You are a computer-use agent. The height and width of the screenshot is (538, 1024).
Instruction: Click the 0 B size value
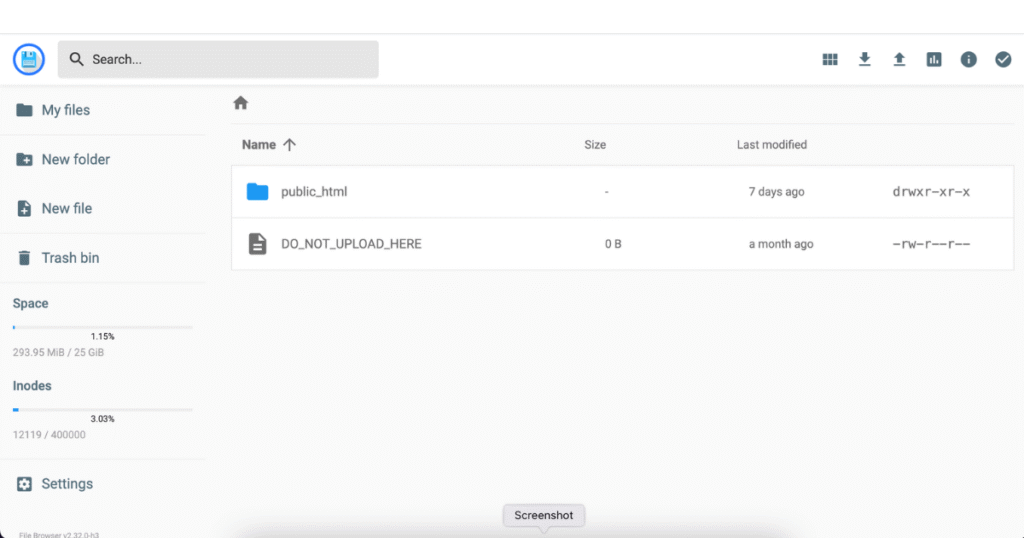(x=613, y=244)
